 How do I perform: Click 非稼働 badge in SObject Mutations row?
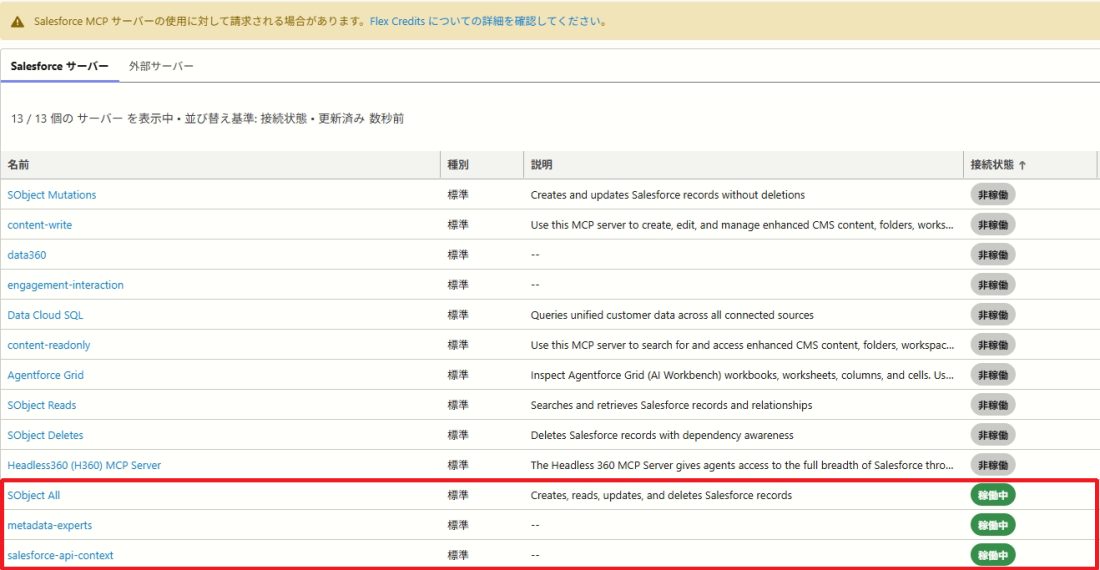(x=993, y=195)
